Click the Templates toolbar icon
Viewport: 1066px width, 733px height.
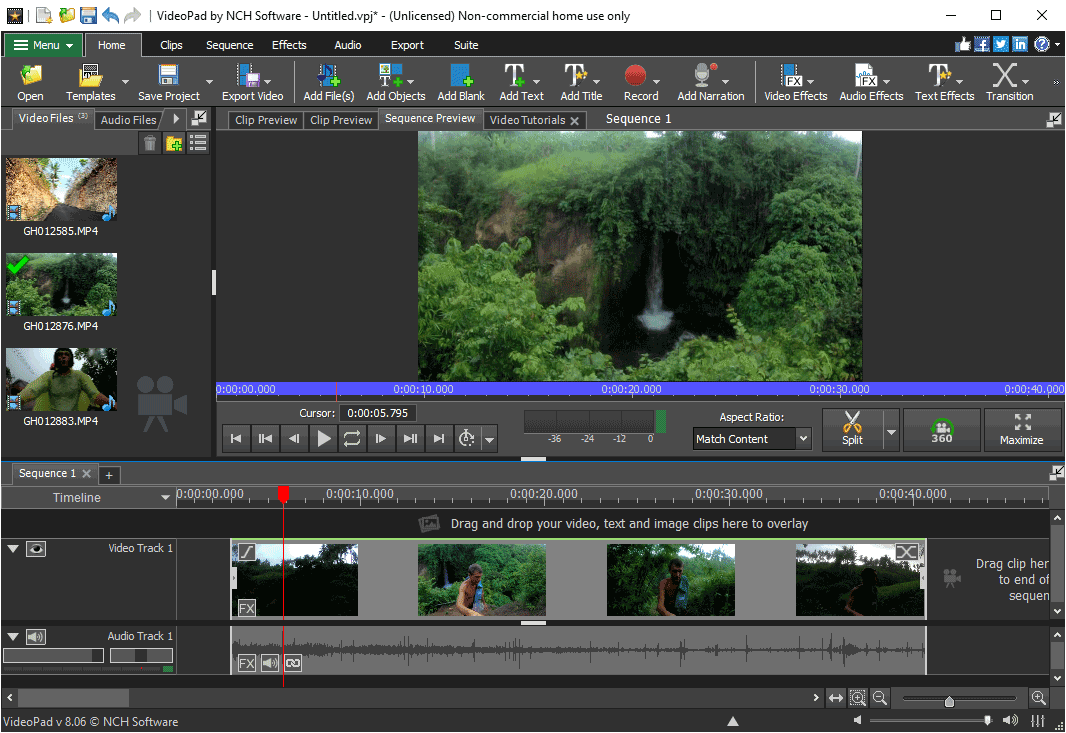pos(90,82)
